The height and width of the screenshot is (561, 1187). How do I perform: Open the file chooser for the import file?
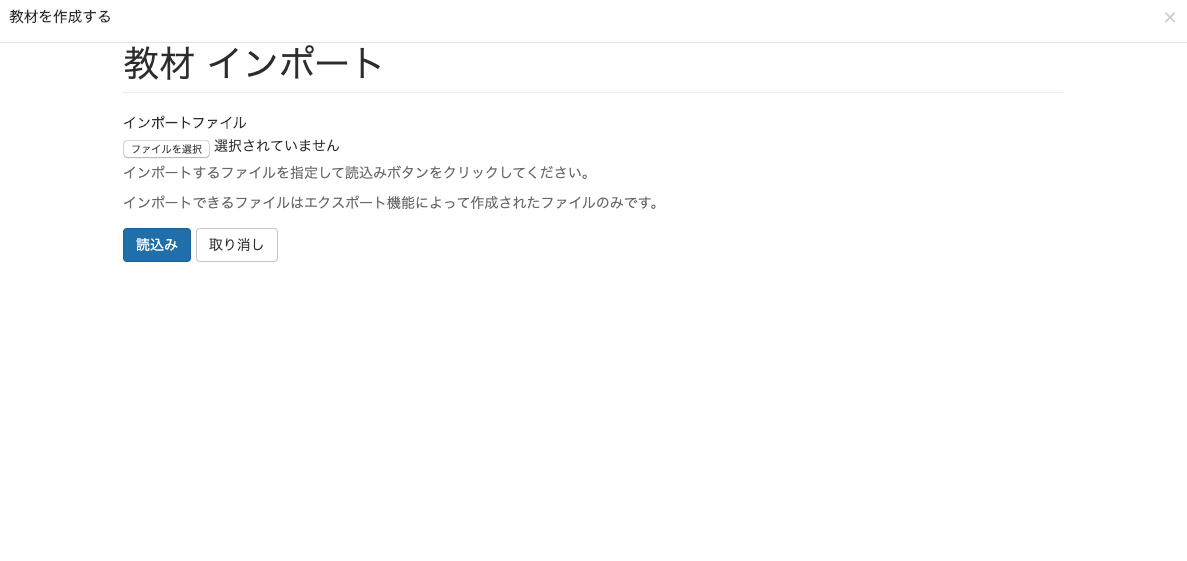point(167,149)
